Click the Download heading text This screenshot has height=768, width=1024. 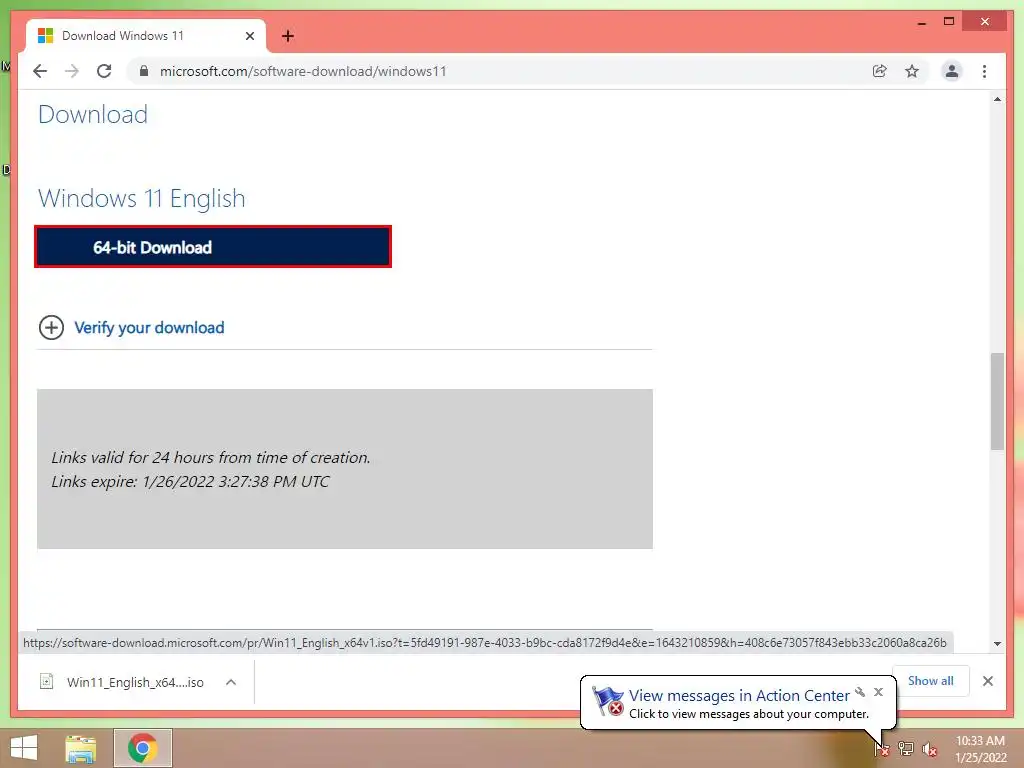pos(93,114)
